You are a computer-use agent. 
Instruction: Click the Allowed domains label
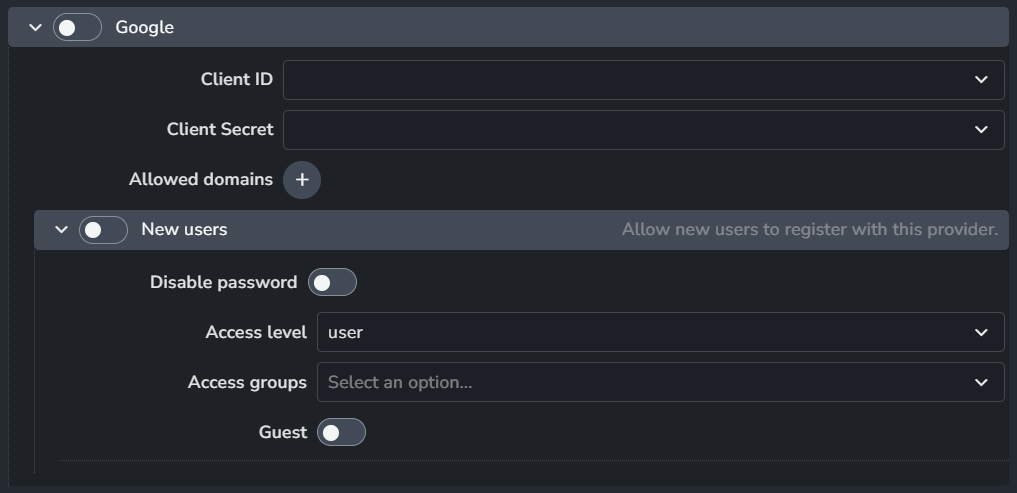click(x=201, y=180)
